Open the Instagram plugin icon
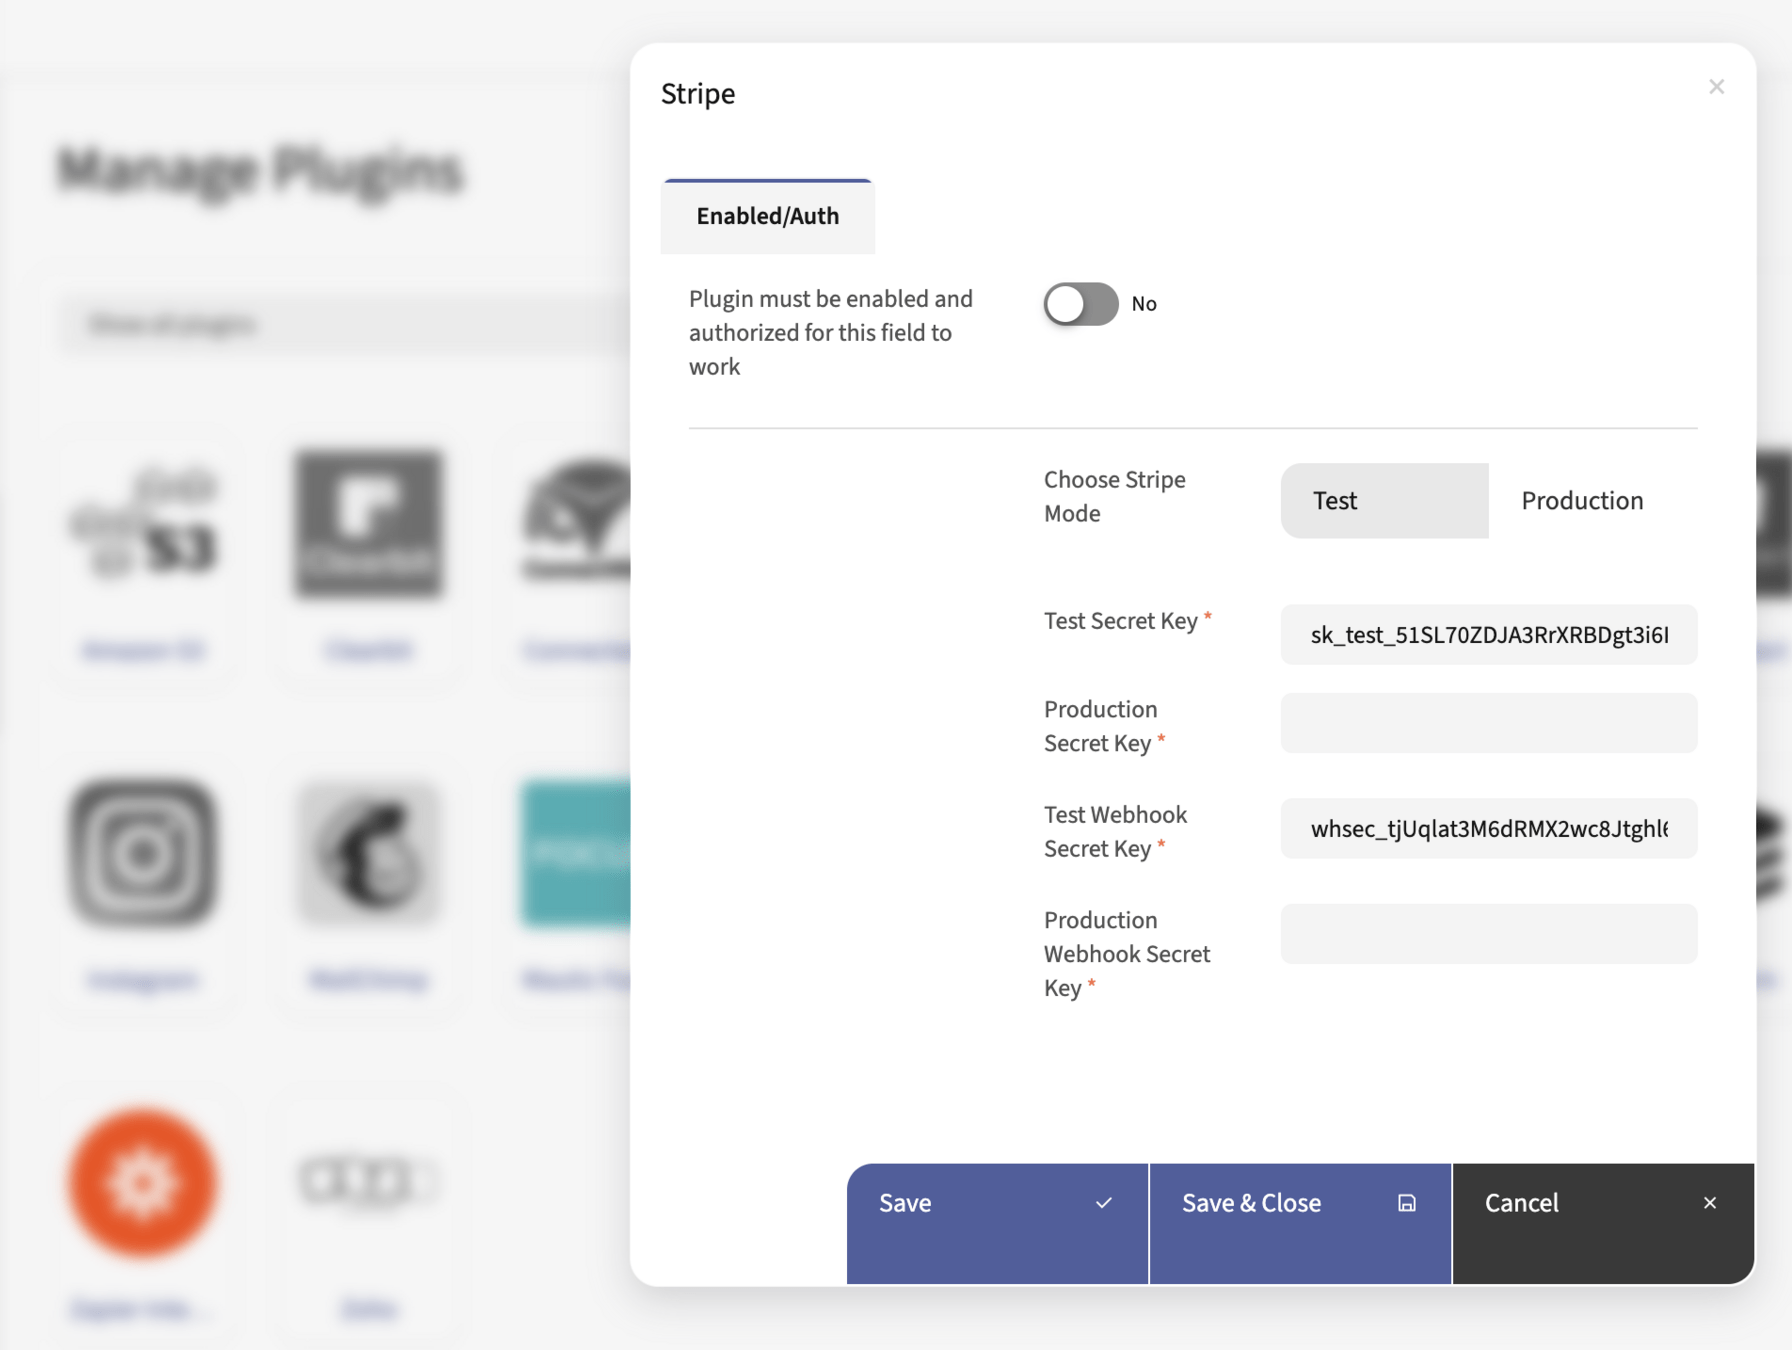 143,853
